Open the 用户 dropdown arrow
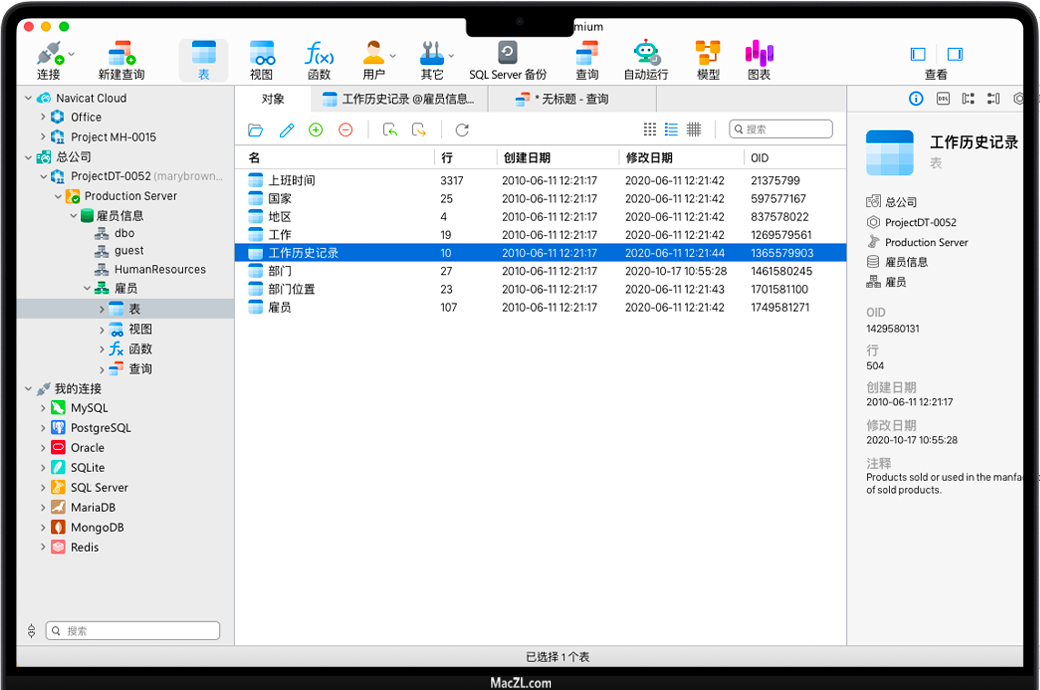This screenshot has width=1040, height=690. click(393, 55)
